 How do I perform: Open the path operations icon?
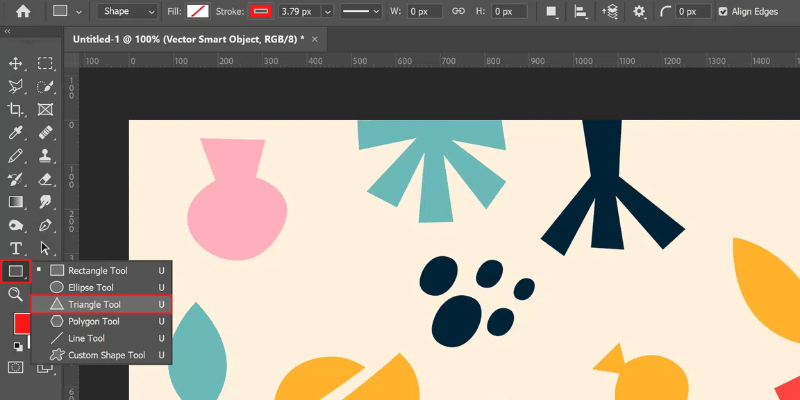coord(553,12)
